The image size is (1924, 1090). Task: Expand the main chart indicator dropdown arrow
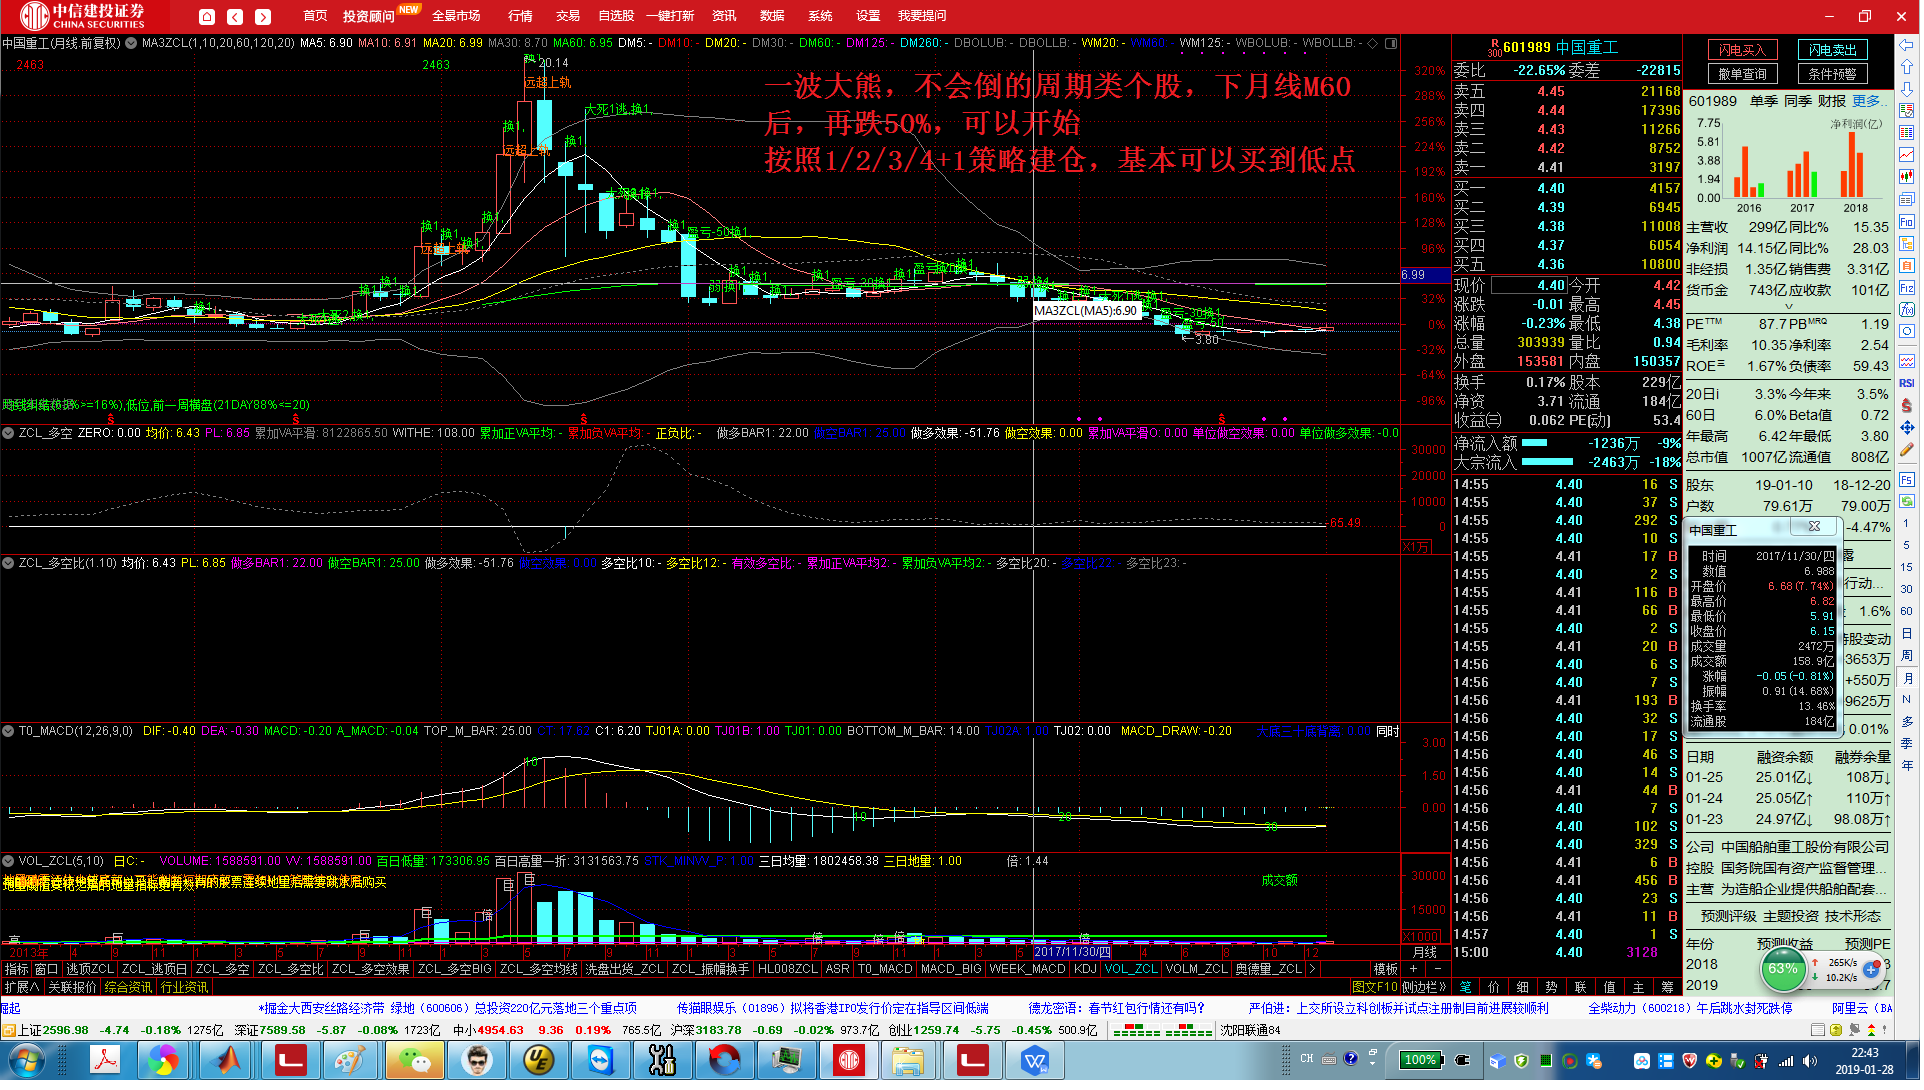tap(131, 43)
